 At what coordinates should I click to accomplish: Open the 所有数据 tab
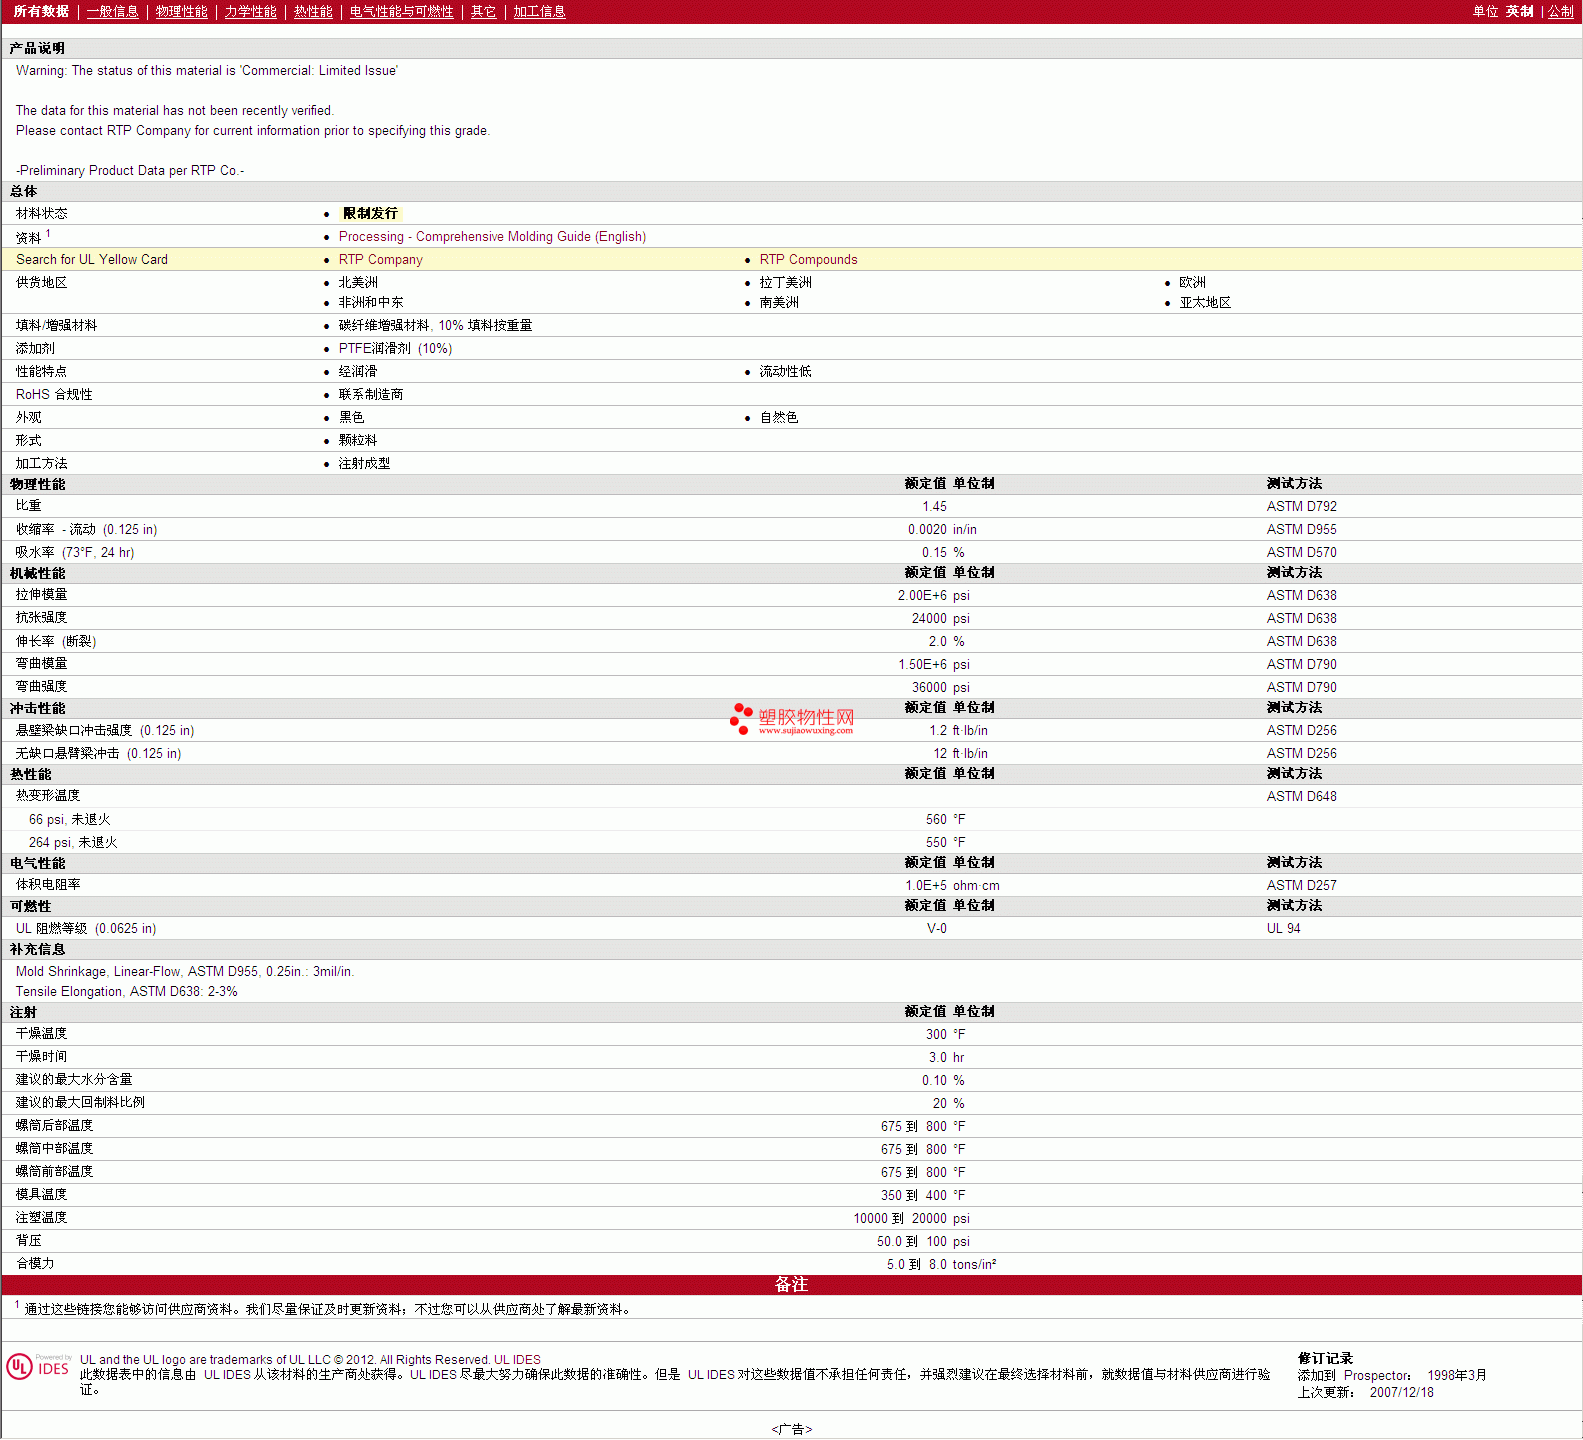pyautogui.click(x=41, y=12)
